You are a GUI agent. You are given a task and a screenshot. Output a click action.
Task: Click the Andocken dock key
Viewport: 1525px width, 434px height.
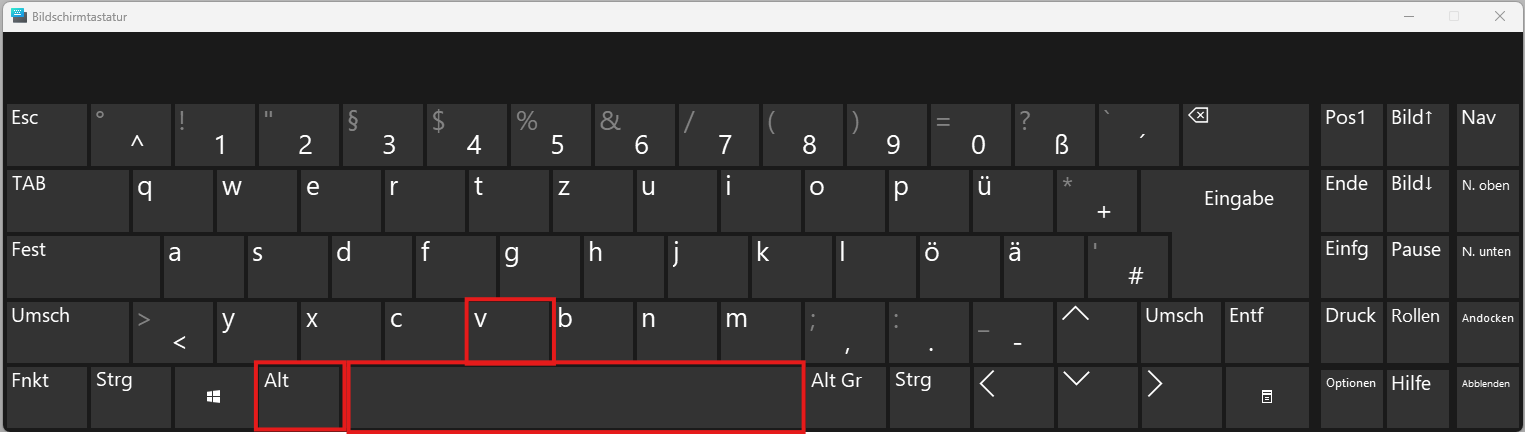click(1486, 331)
